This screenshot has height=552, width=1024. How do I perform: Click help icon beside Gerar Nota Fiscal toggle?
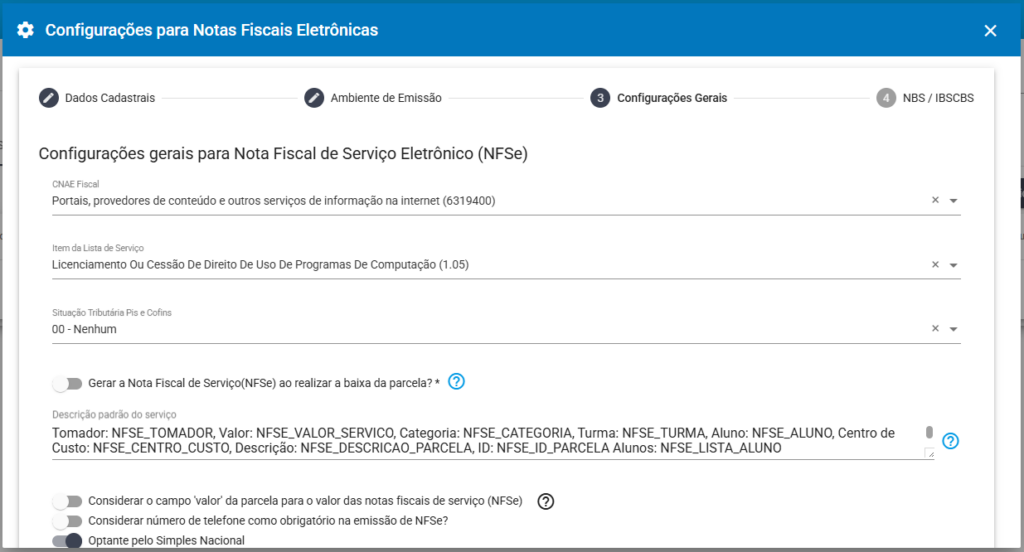[x=457, y=381]
